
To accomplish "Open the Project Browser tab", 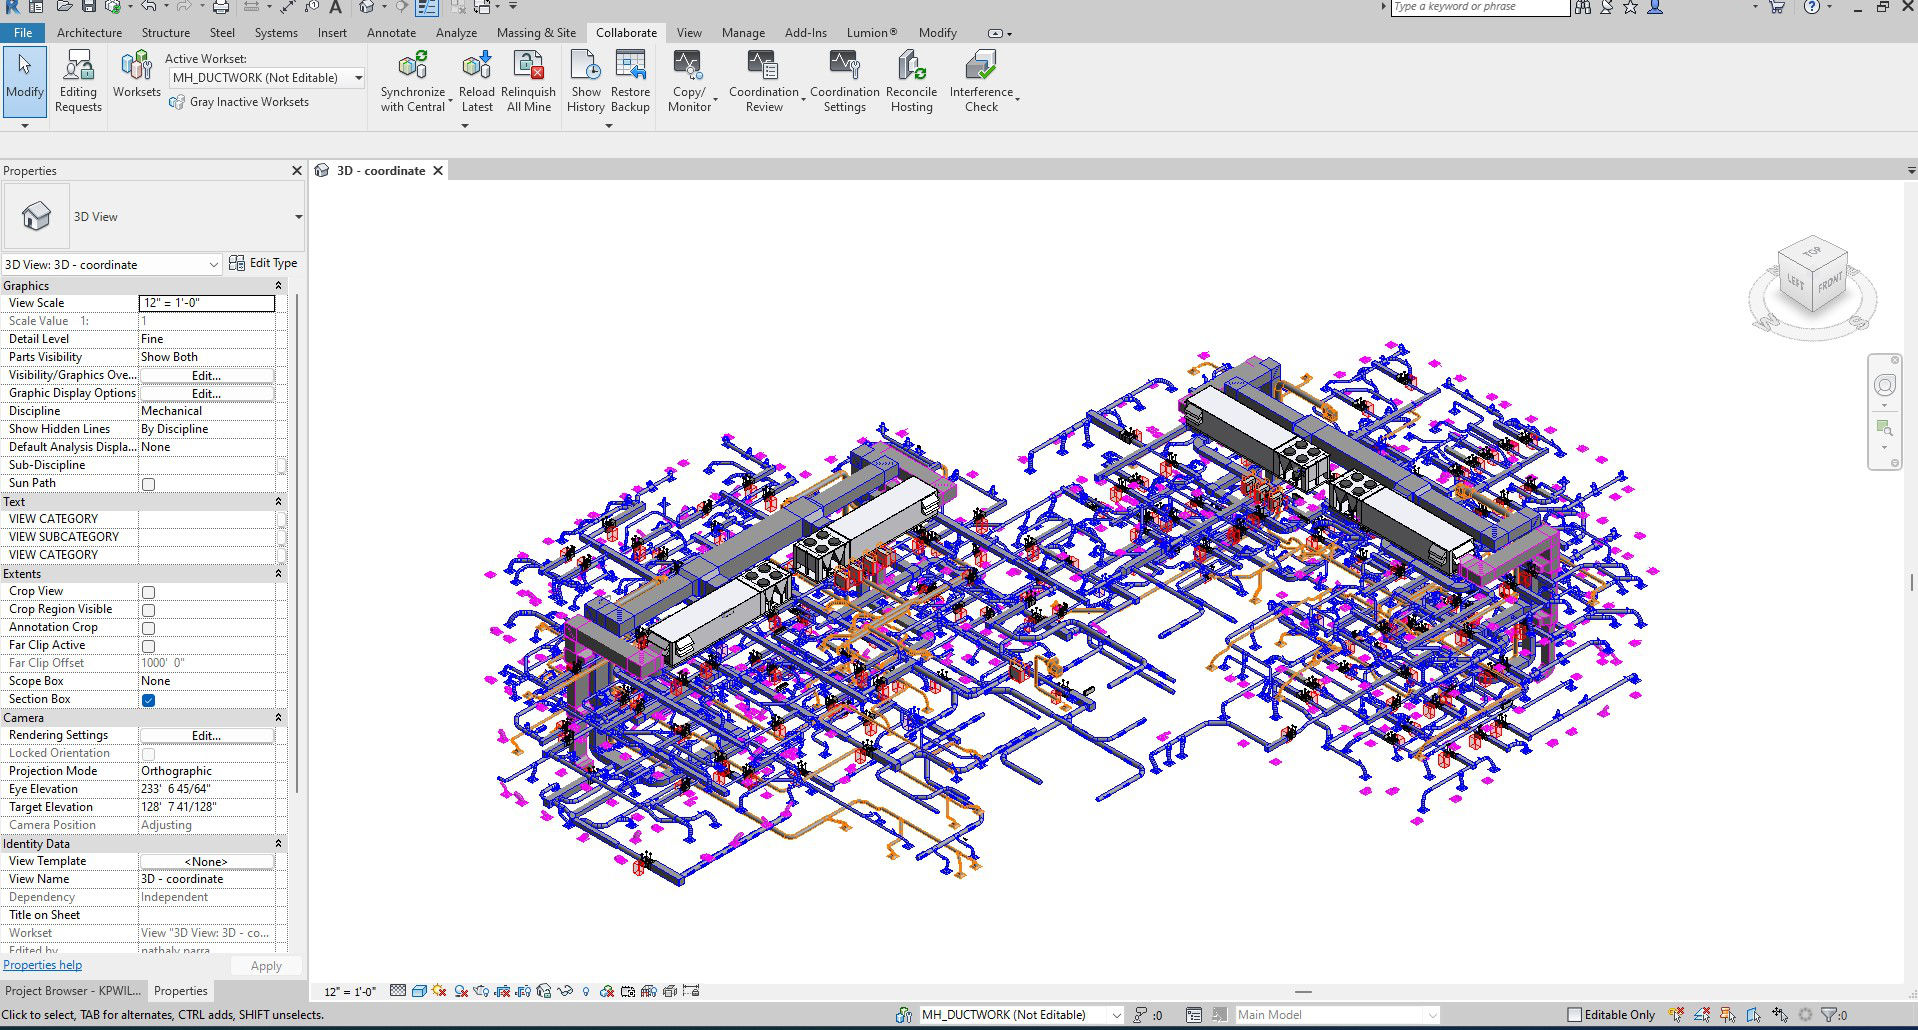I will tap(73, 991).
